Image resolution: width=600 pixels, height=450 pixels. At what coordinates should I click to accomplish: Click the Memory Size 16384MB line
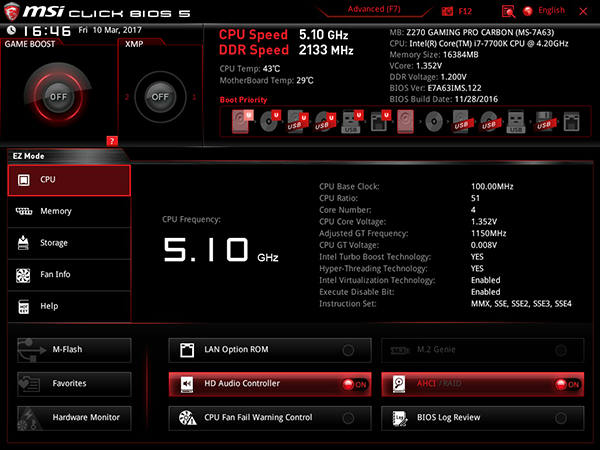click(x=434, y=55)
